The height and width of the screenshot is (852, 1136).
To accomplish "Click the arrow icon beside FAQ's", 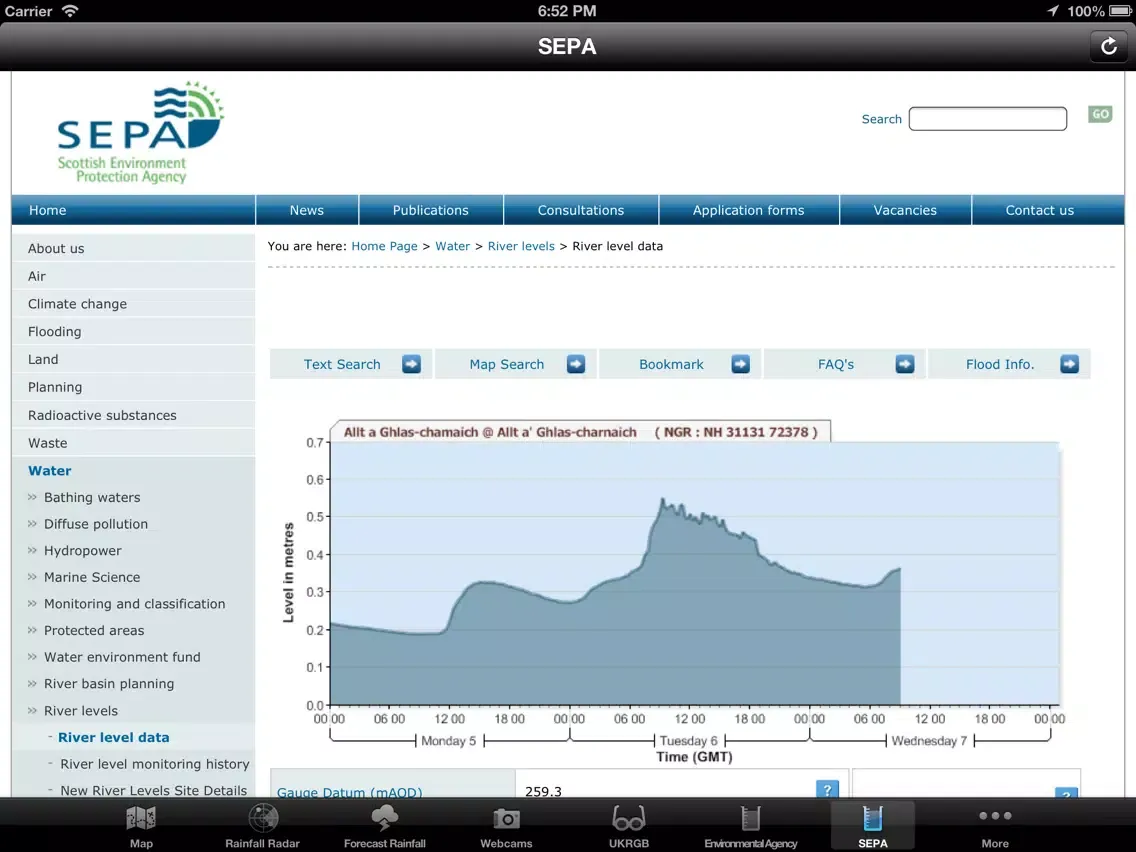I will 905,364.
